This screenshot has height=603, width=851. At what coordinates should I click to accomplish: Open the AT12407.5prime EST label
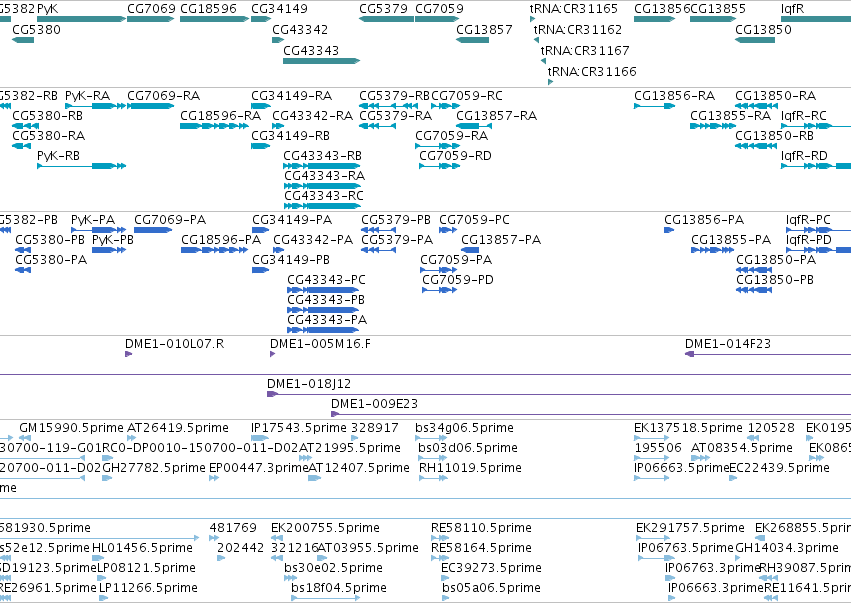tap(359, 468)
